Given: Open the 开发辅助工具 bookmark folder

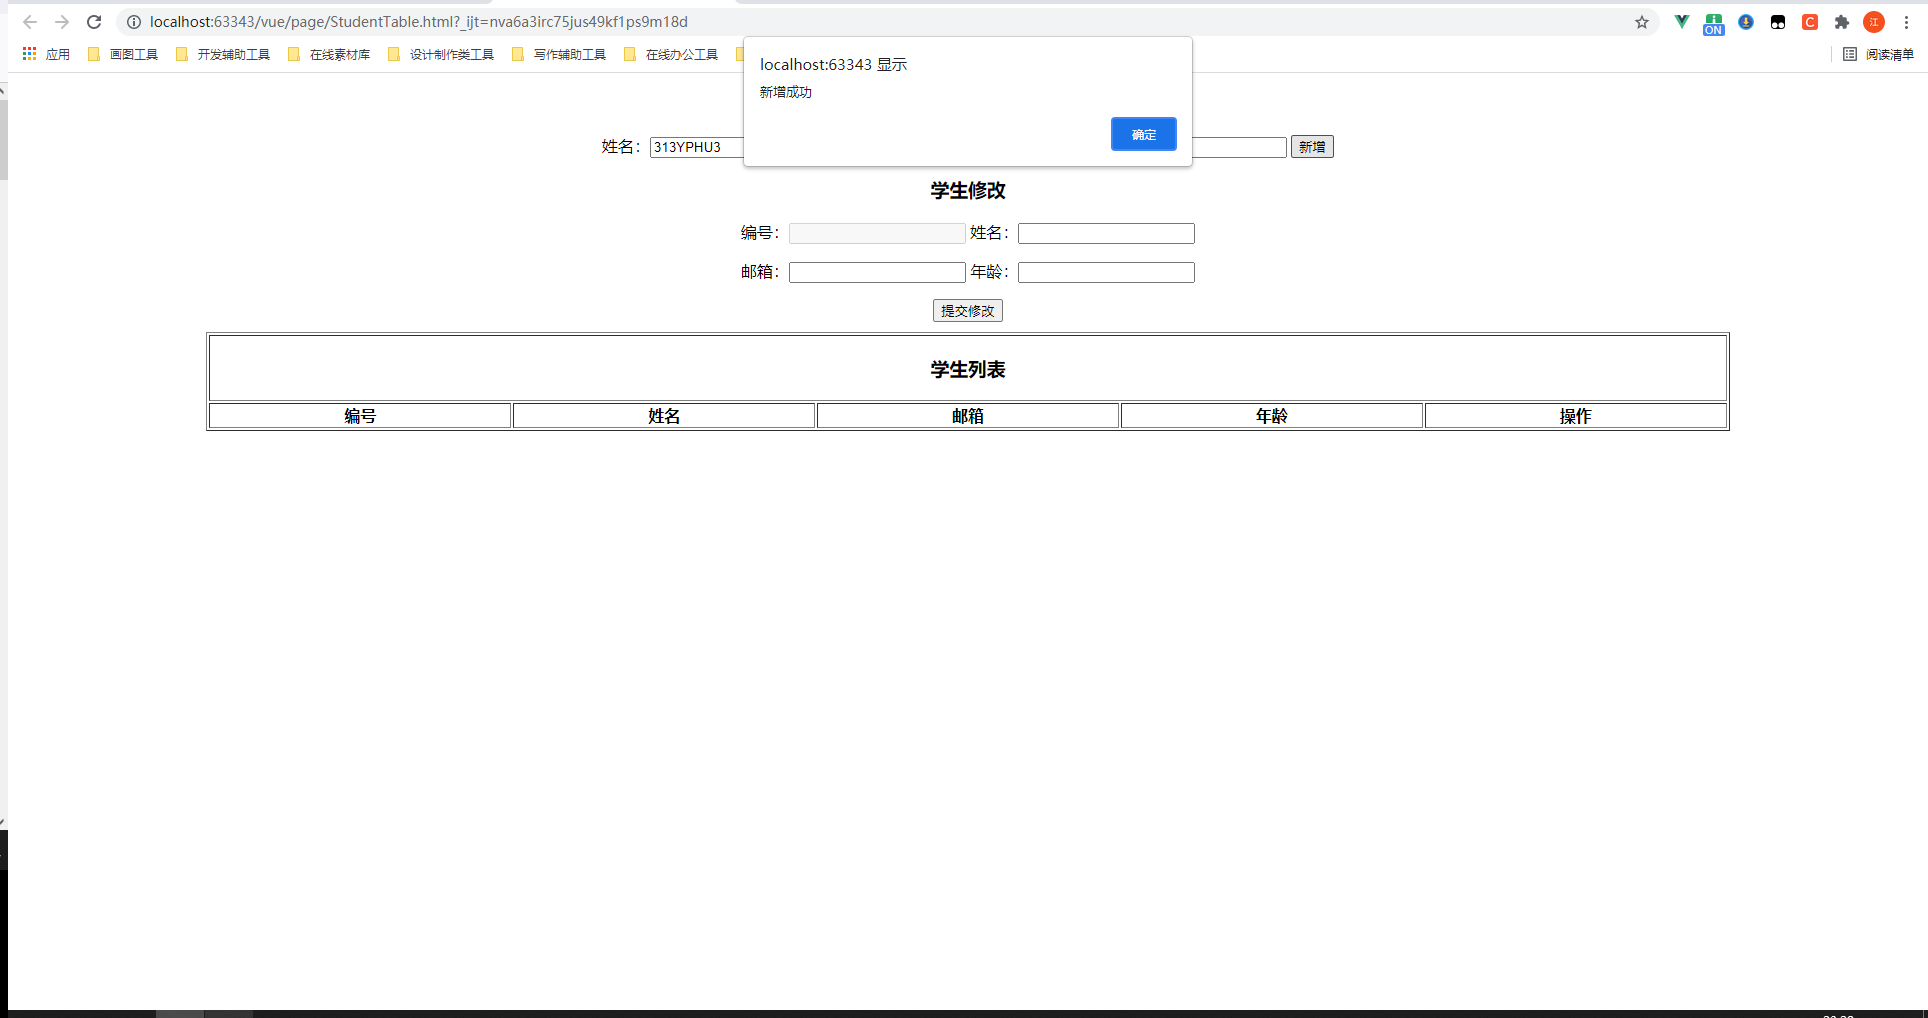Looking at the screenshot, I should [223, 54].
